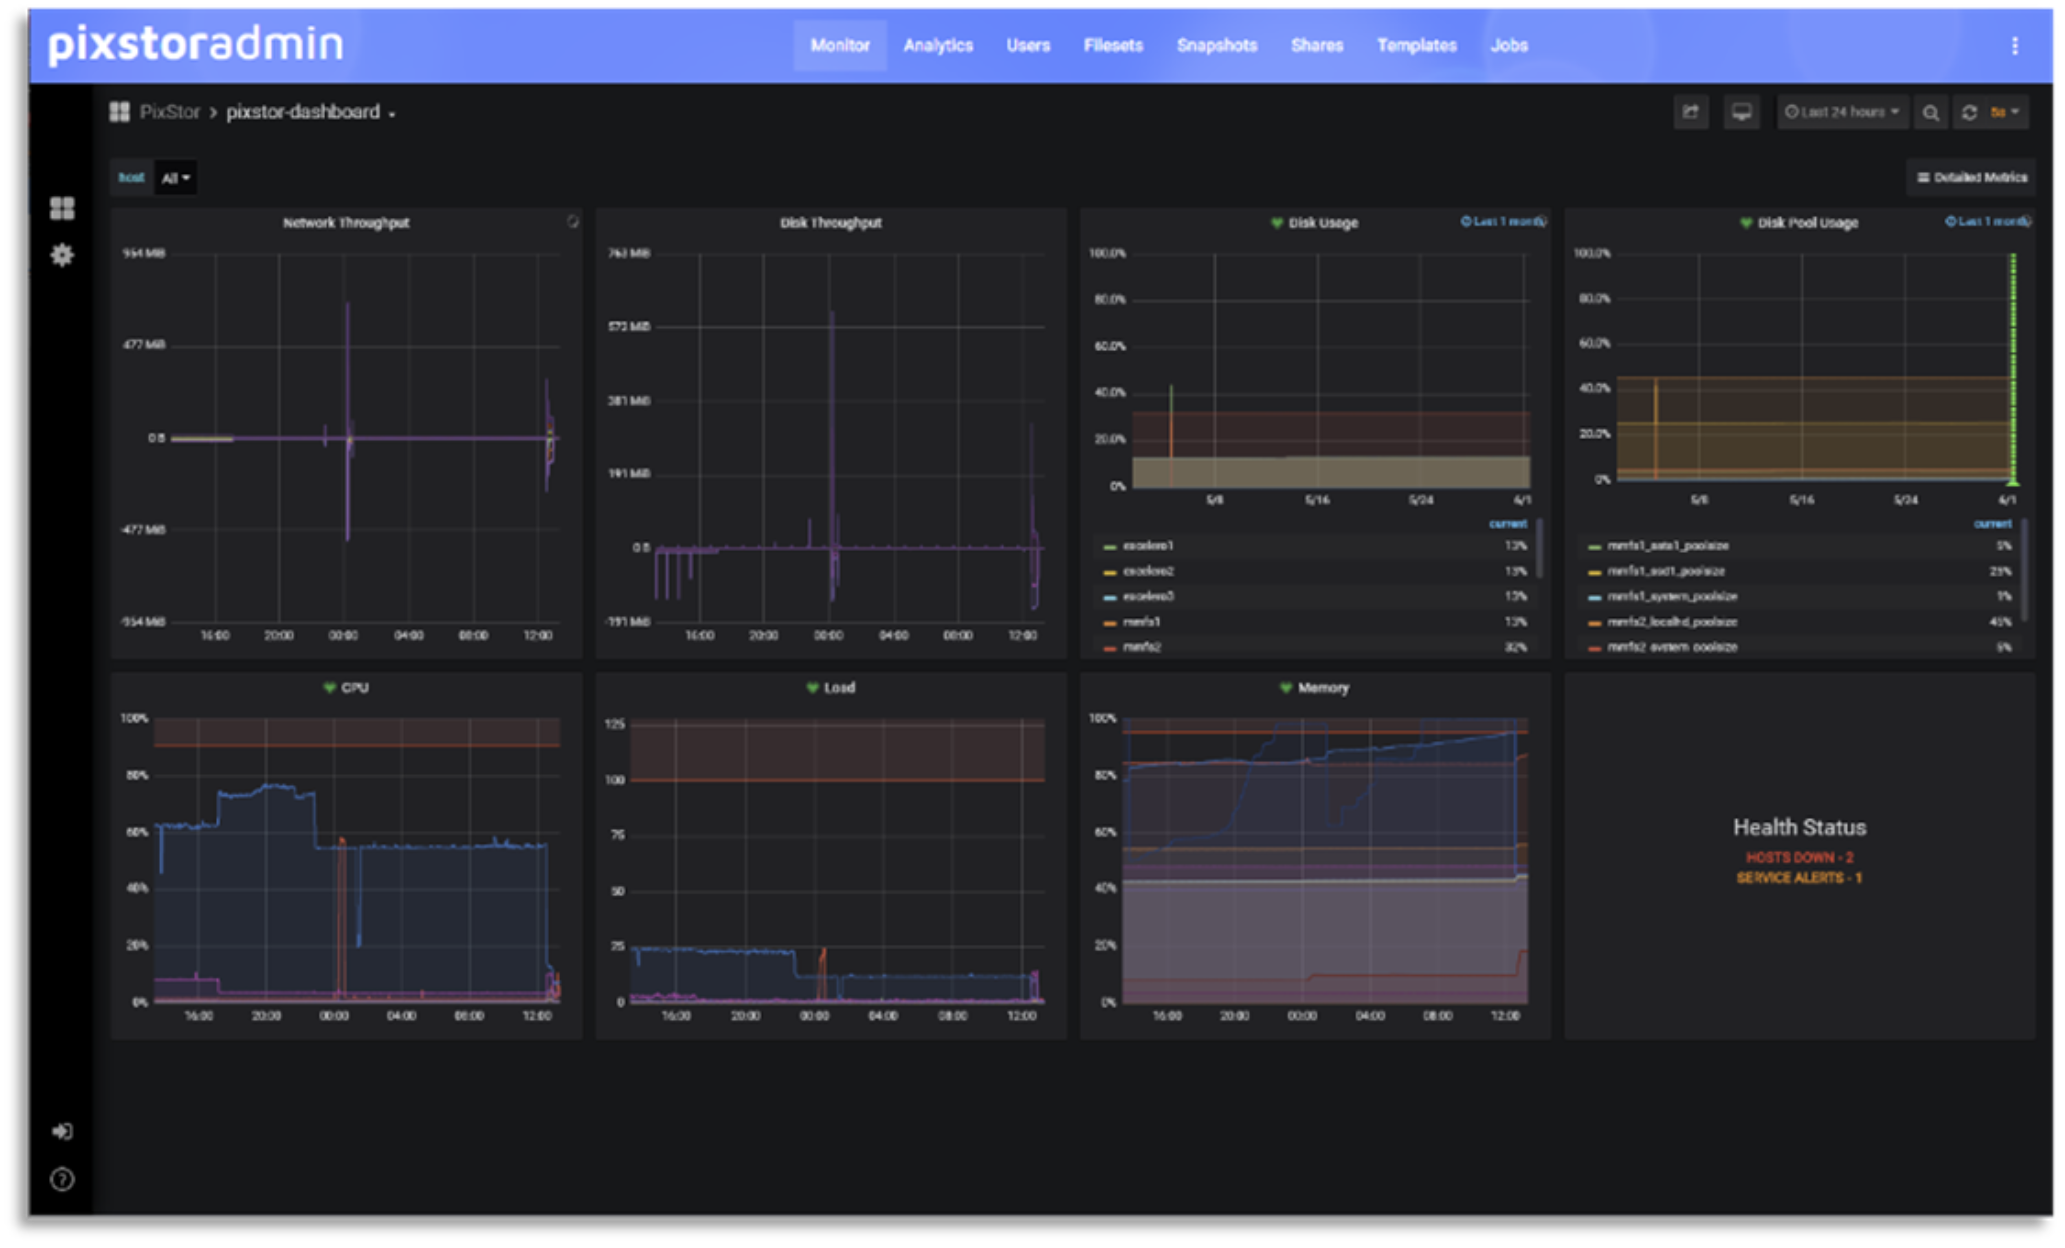Viewport: 2065px width, 1248px height.
Task: Click the Disk Usage legend scrollbar
Action: point(1539,548)
